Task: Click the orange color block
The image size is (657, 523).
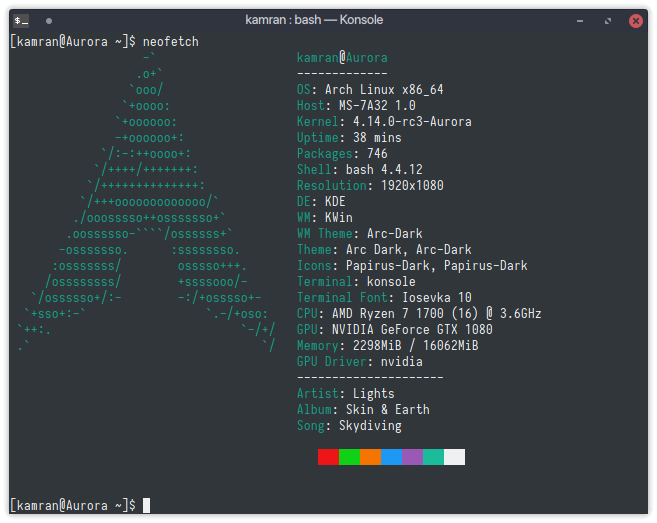Action: point(370,457)
